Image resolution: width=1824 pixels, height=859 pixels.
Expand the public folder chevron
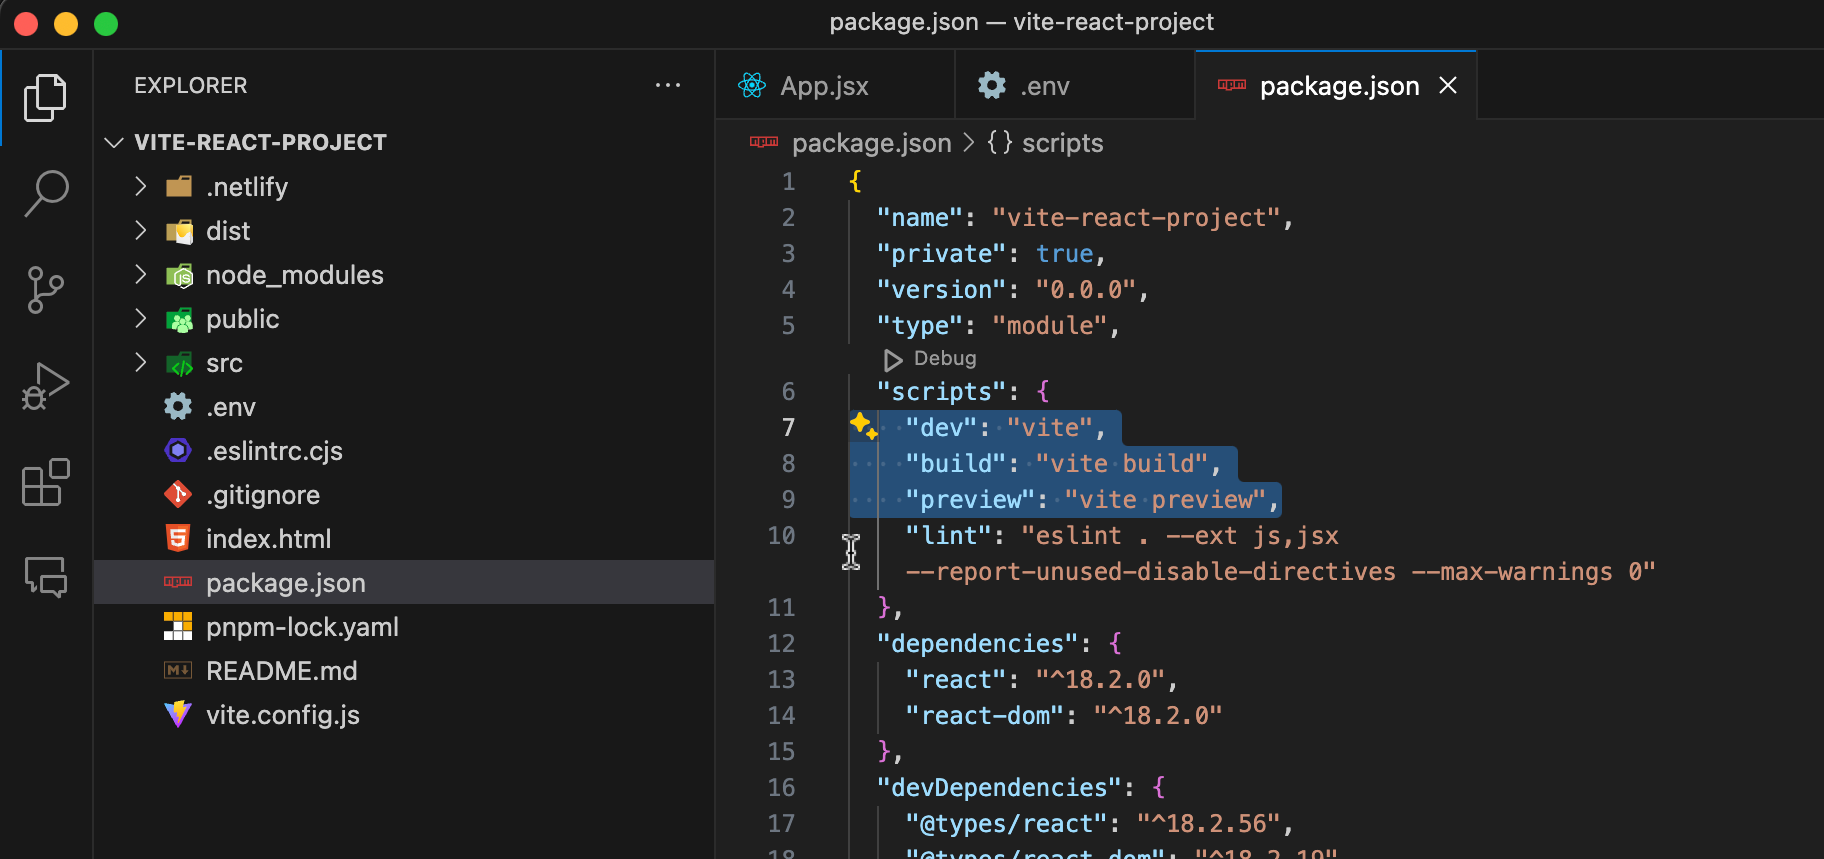[141, 319]
